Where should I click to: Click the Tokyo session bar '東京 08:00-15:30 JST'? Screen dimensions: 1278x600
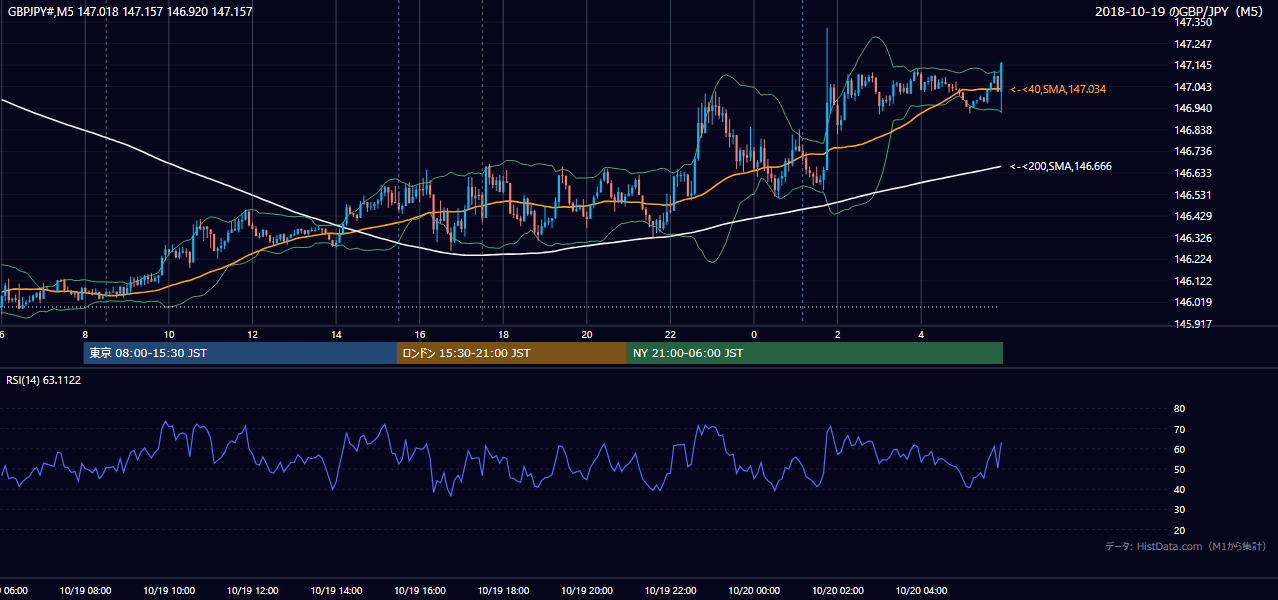pos(240,353)
